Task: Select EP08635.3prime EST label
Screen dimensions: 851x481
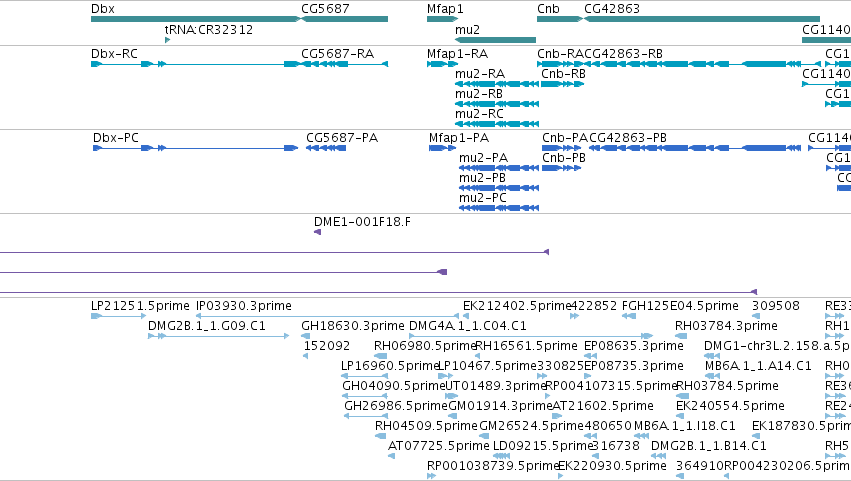Action: point(633,346)
